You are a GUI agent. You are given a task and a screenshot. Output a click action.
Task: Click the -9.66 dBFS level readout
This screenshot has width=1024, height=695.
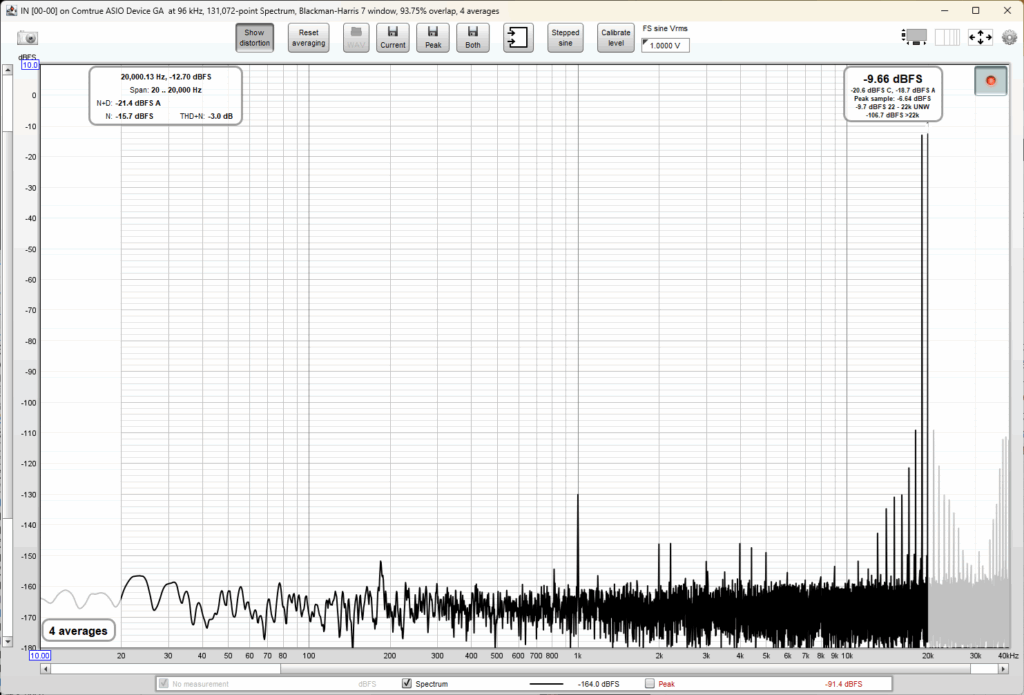coord(893,78)
